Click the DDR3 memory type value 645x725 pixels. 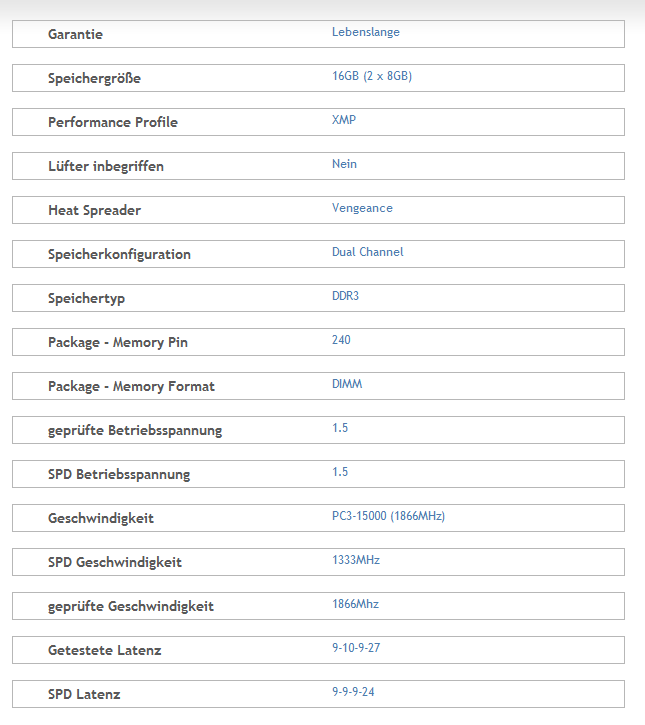(347, 296)
